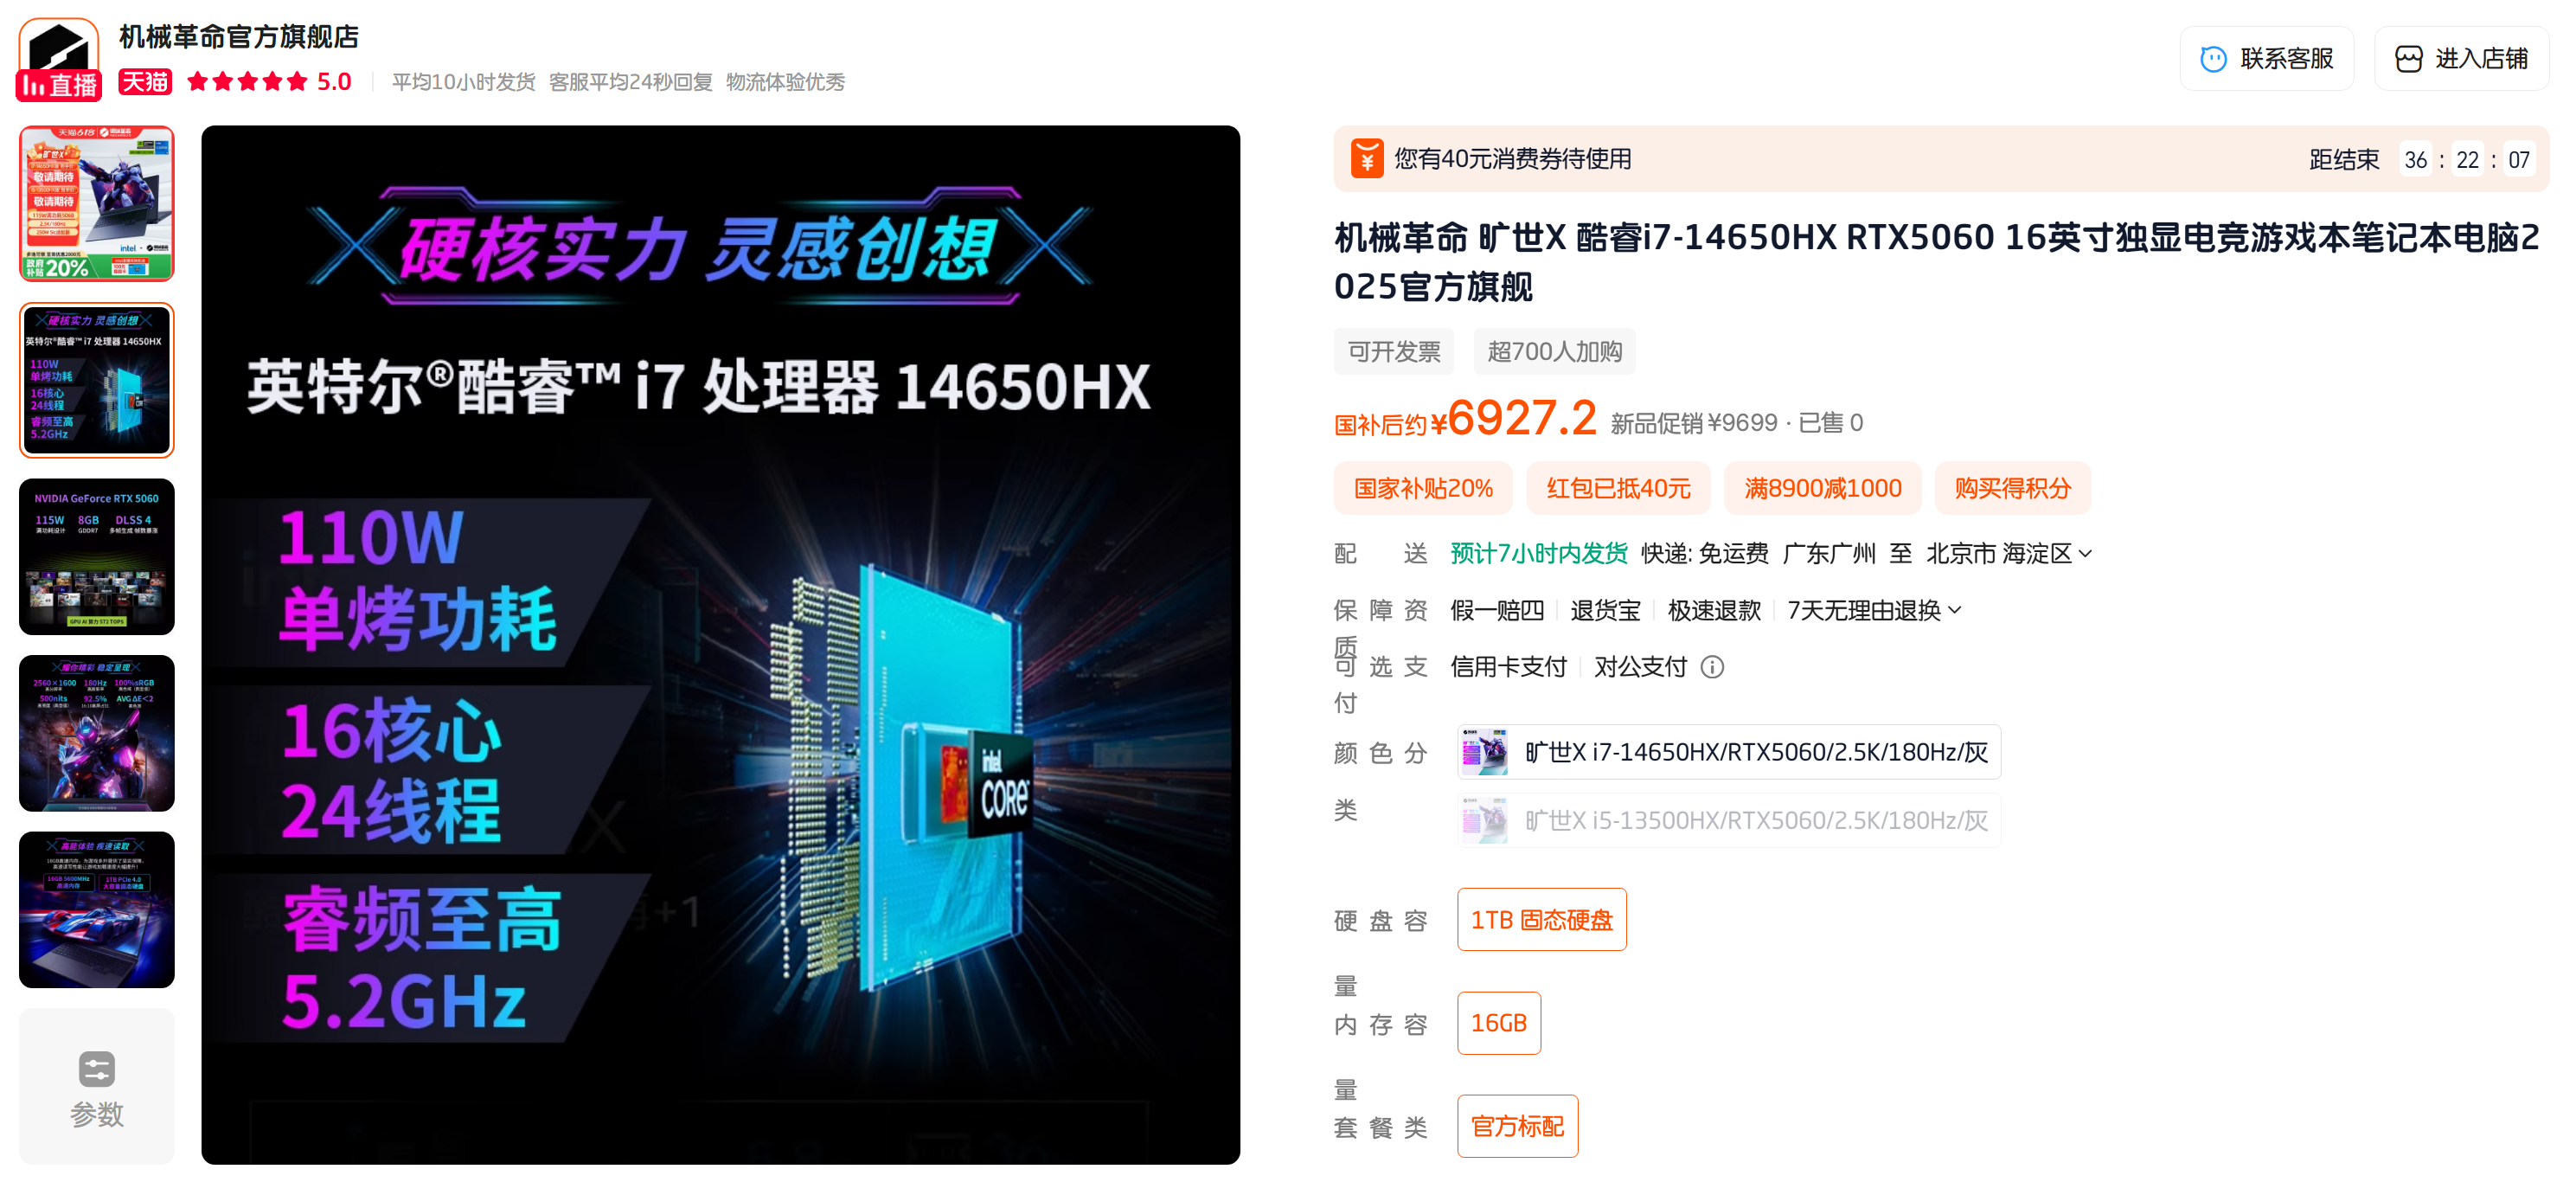Select the 16GB memory option
The height and width of the screenshot is (1182, 2576).
pyautogui.click(x=1498, y=1023)
